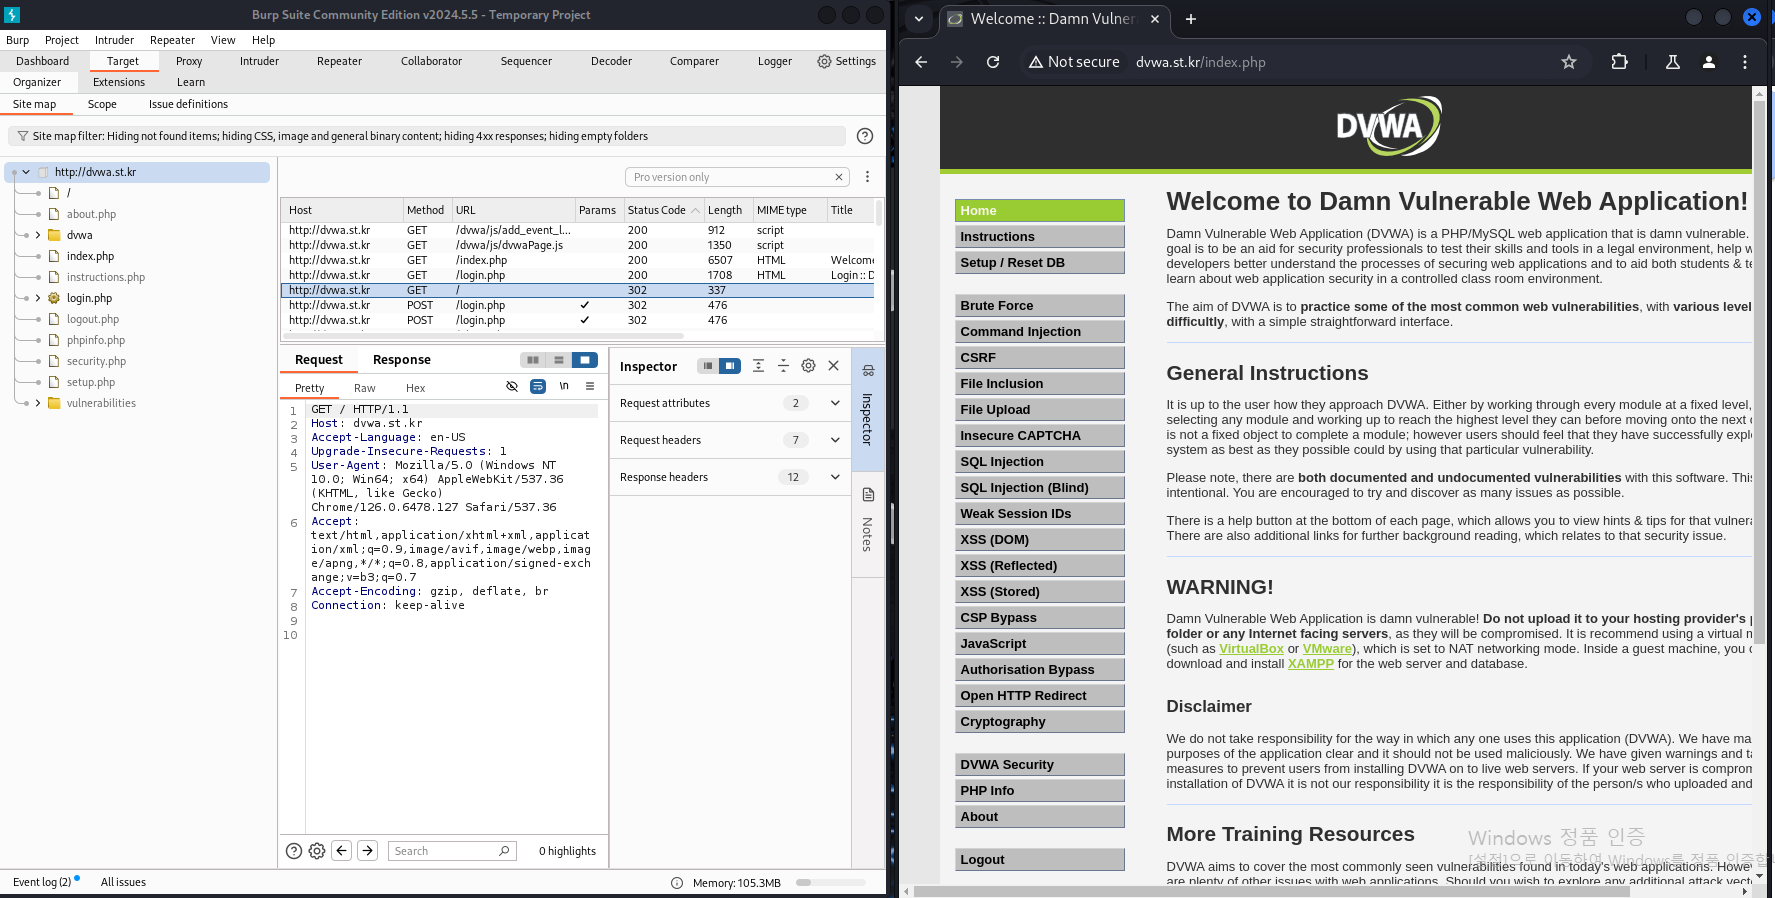Open SQL Injection in DVWA menu

coord(1039,462)
